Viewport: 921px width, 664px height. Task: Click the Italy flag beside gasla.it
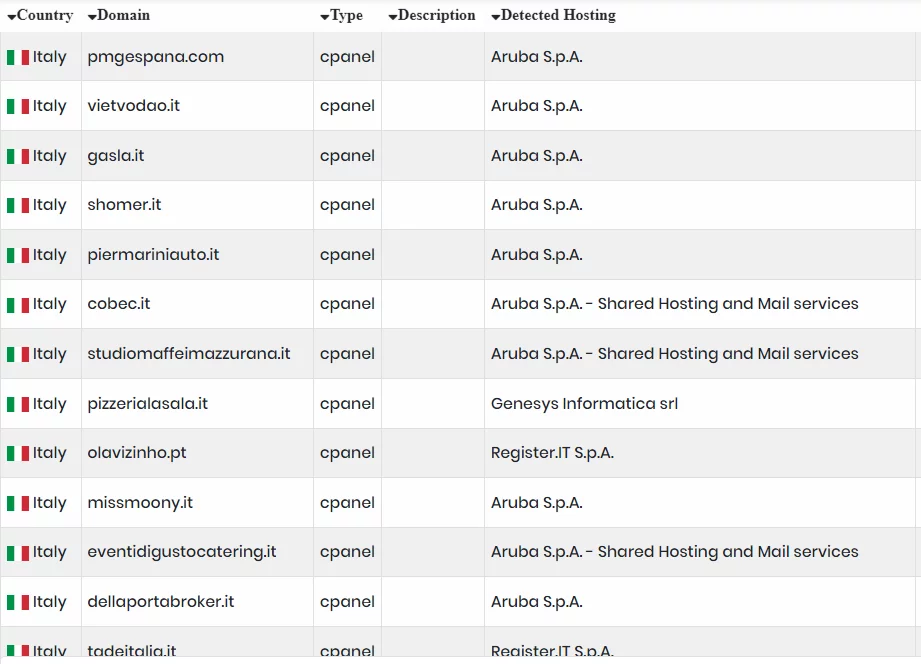tap(18, 156)
